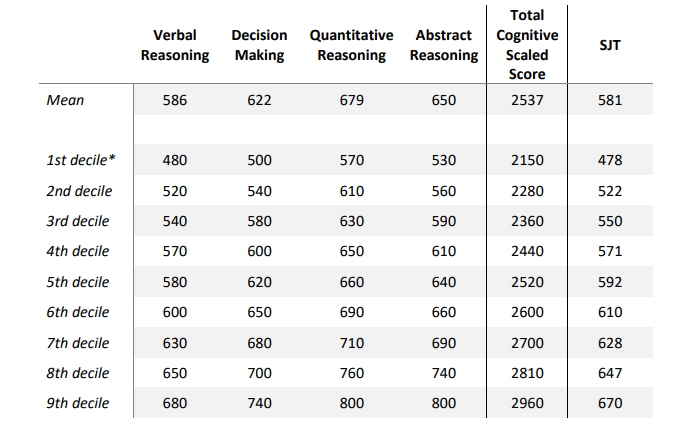Select the 2nd decile total 2280
The height and width of the screenshot is (427, 680).
[x=527, y=191]
